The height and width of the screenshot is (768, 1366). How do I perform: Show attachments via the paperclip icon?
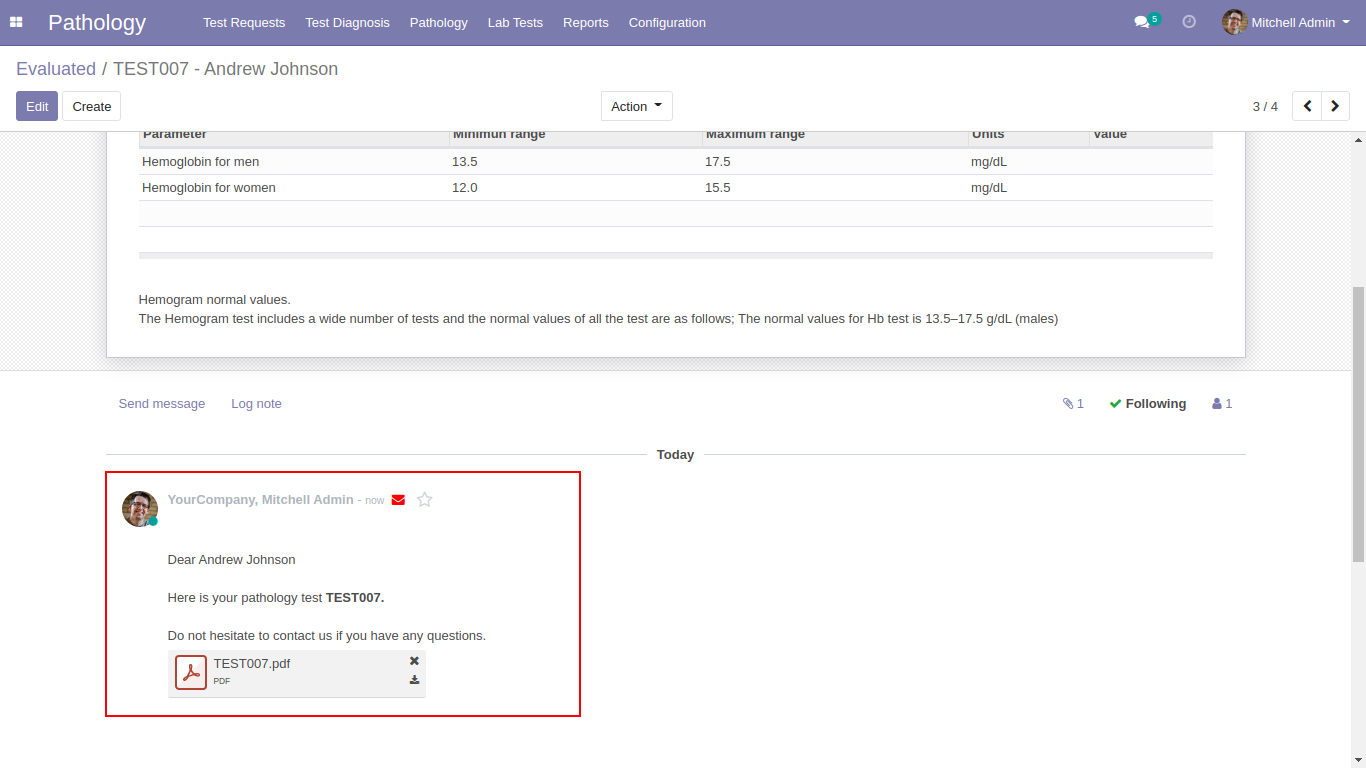tap(1072, 404)
